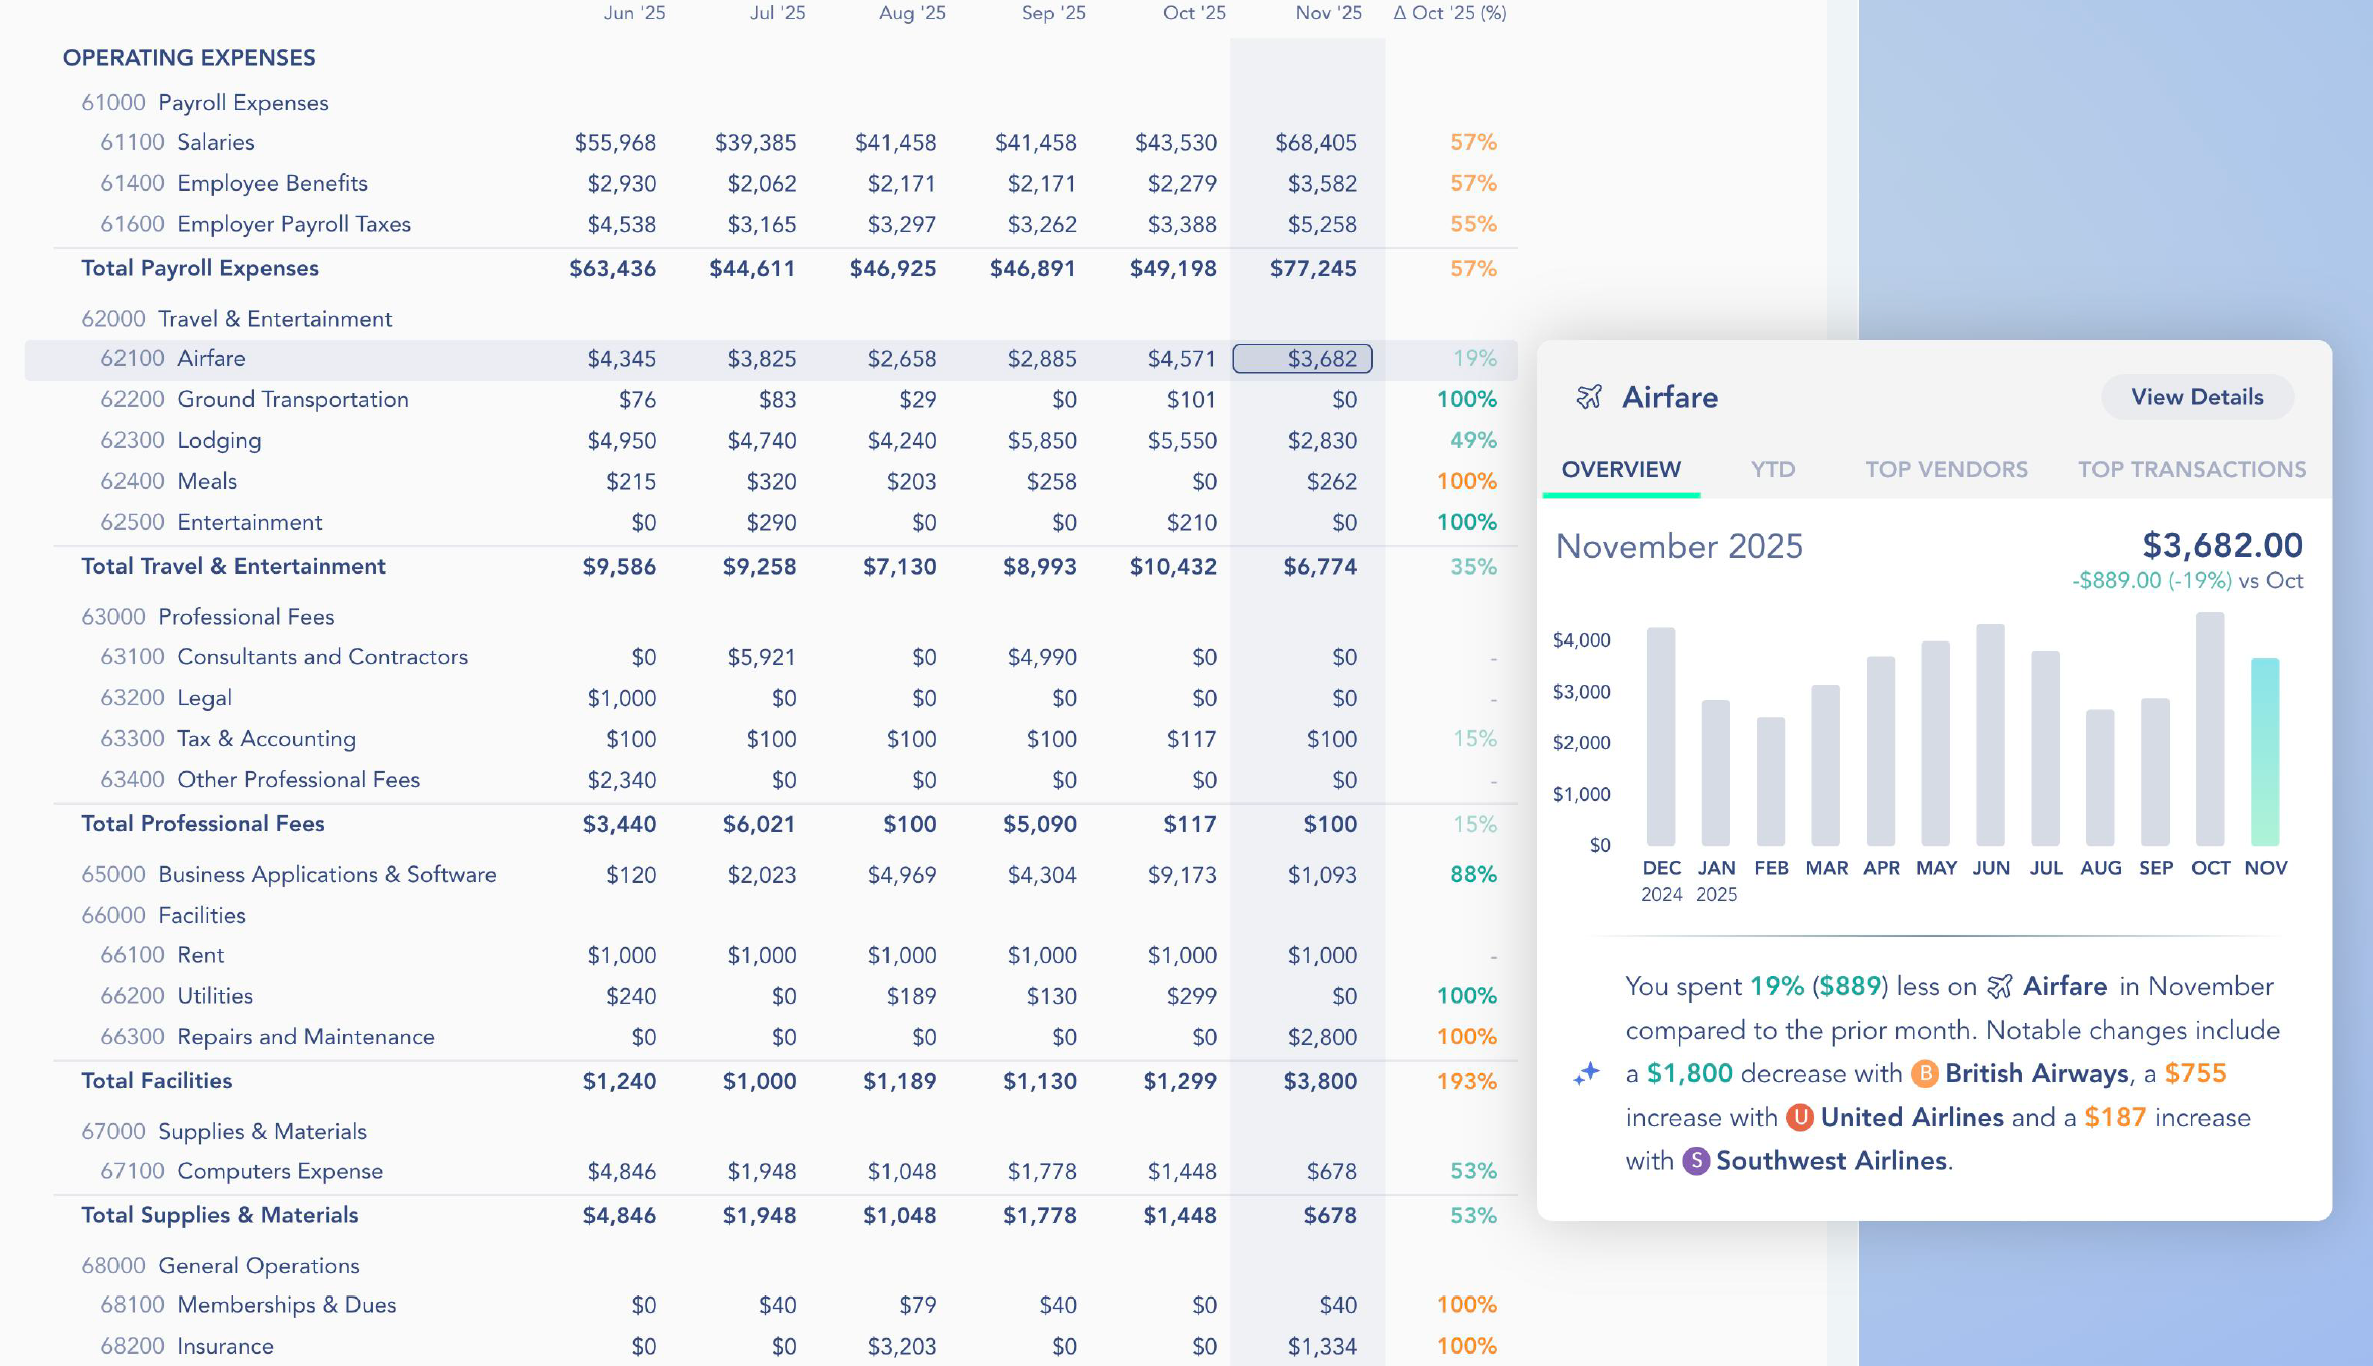Switch to the YTD tab

click(1773, 469)
